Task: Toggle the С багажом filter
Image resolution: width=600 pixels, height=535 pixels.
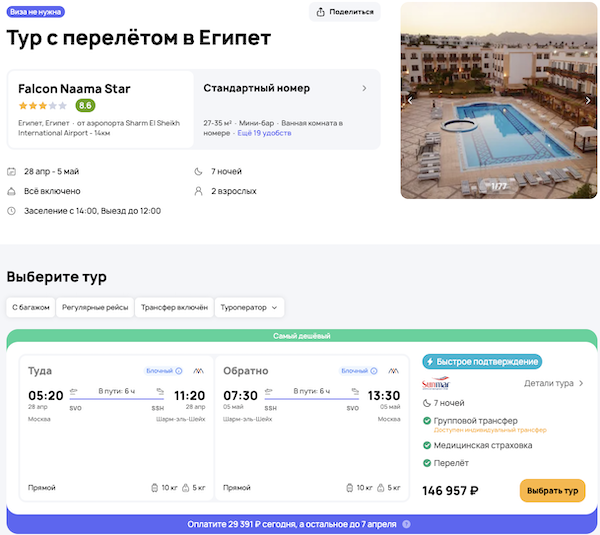Action: (x=30, y=308)
